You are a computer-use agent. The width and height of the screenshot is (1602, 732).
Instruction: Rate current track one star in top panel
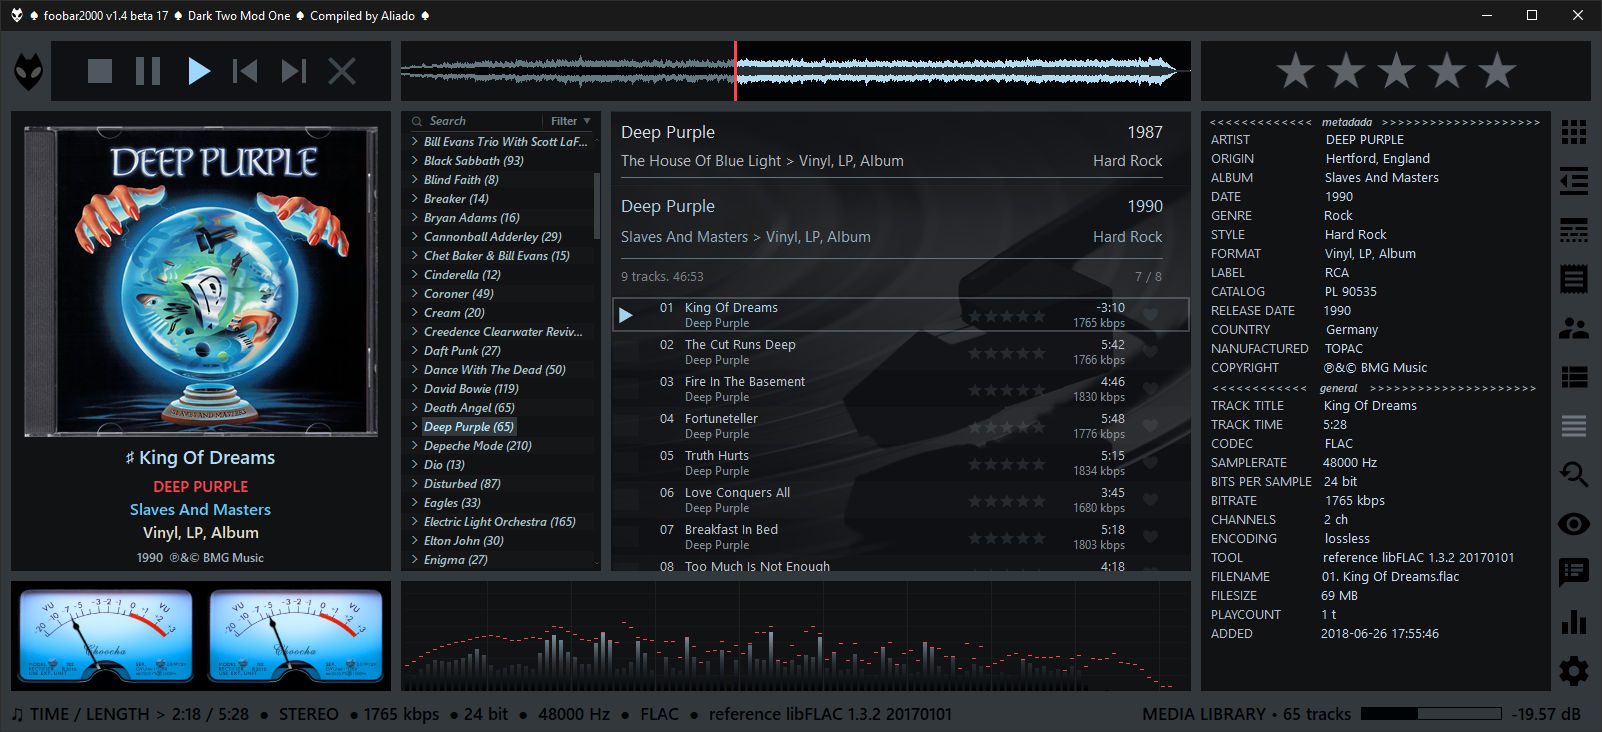[x=1296, y=71]
